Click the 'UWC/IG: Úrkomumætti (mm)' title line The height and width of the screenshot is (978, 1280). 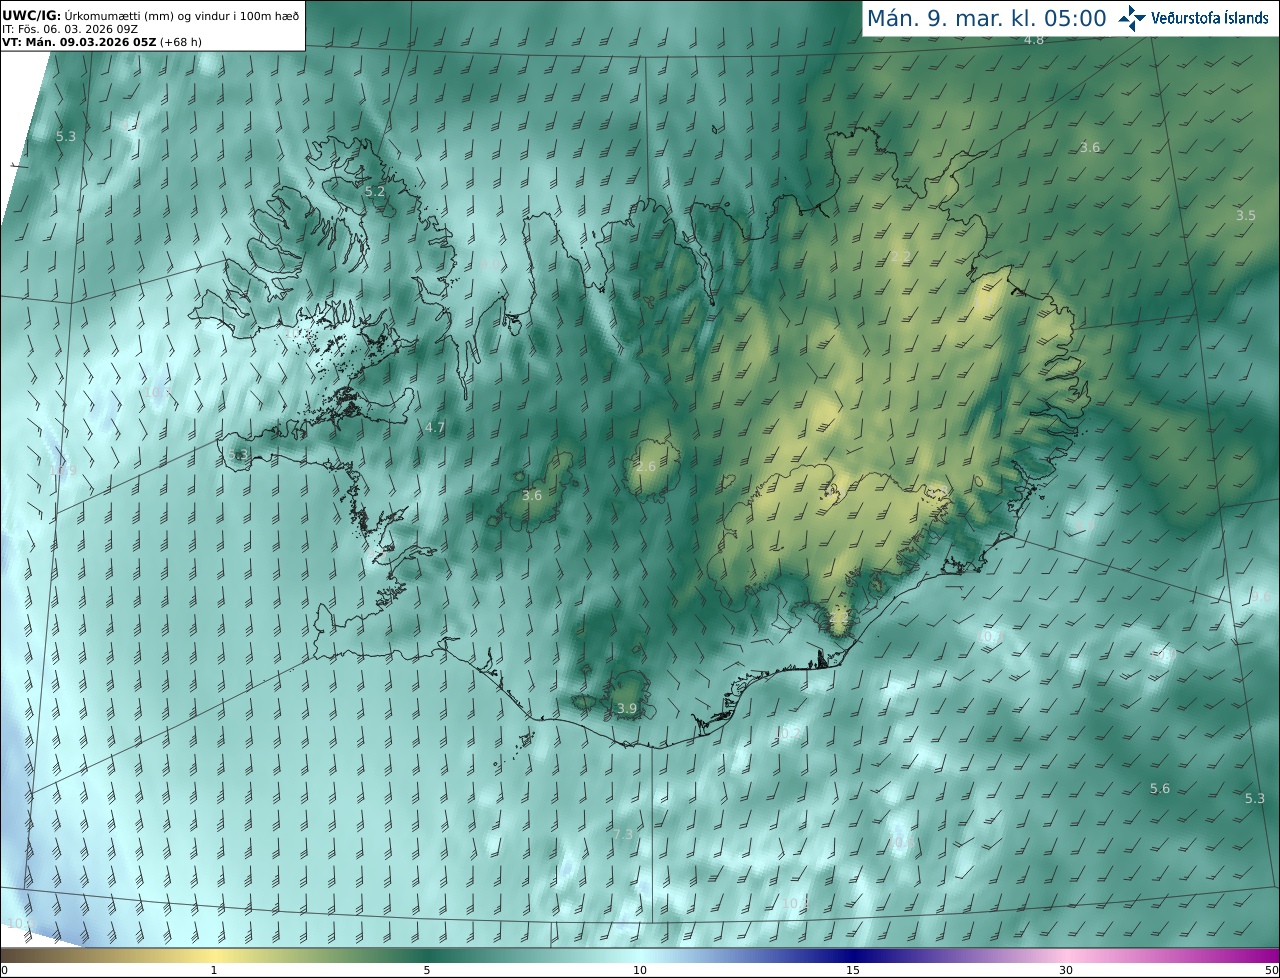[x=150, y=15]
